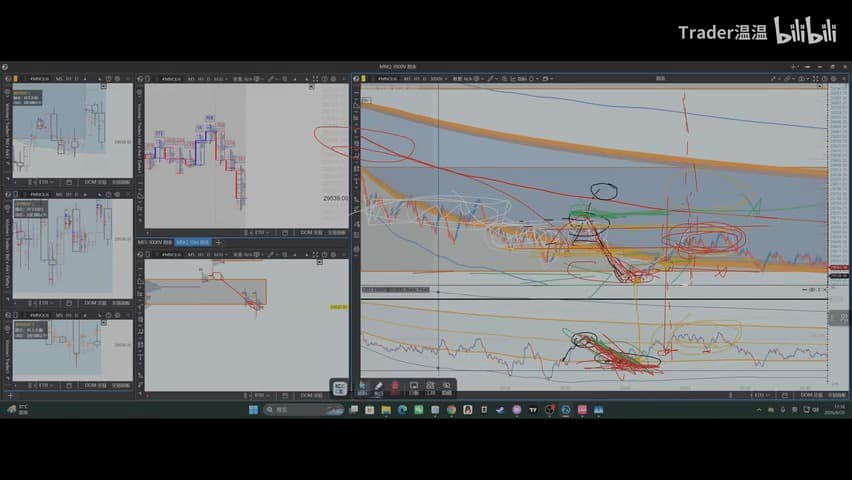852x480 pixels.
Task: Select the red highlighter in annotation toolbar
Action: click(x=395, y=388)
